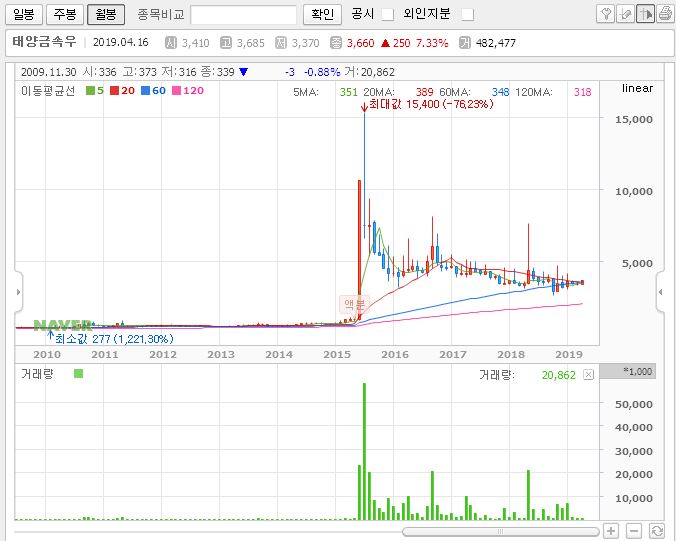The image size is (676, 541).
Task: Click the 2019 year axis label
Action: tap(569, 355)
